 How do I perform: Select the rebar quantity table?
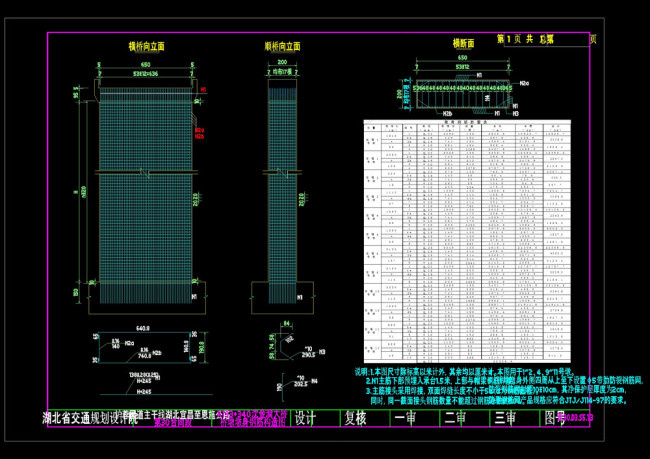point(467,241)
